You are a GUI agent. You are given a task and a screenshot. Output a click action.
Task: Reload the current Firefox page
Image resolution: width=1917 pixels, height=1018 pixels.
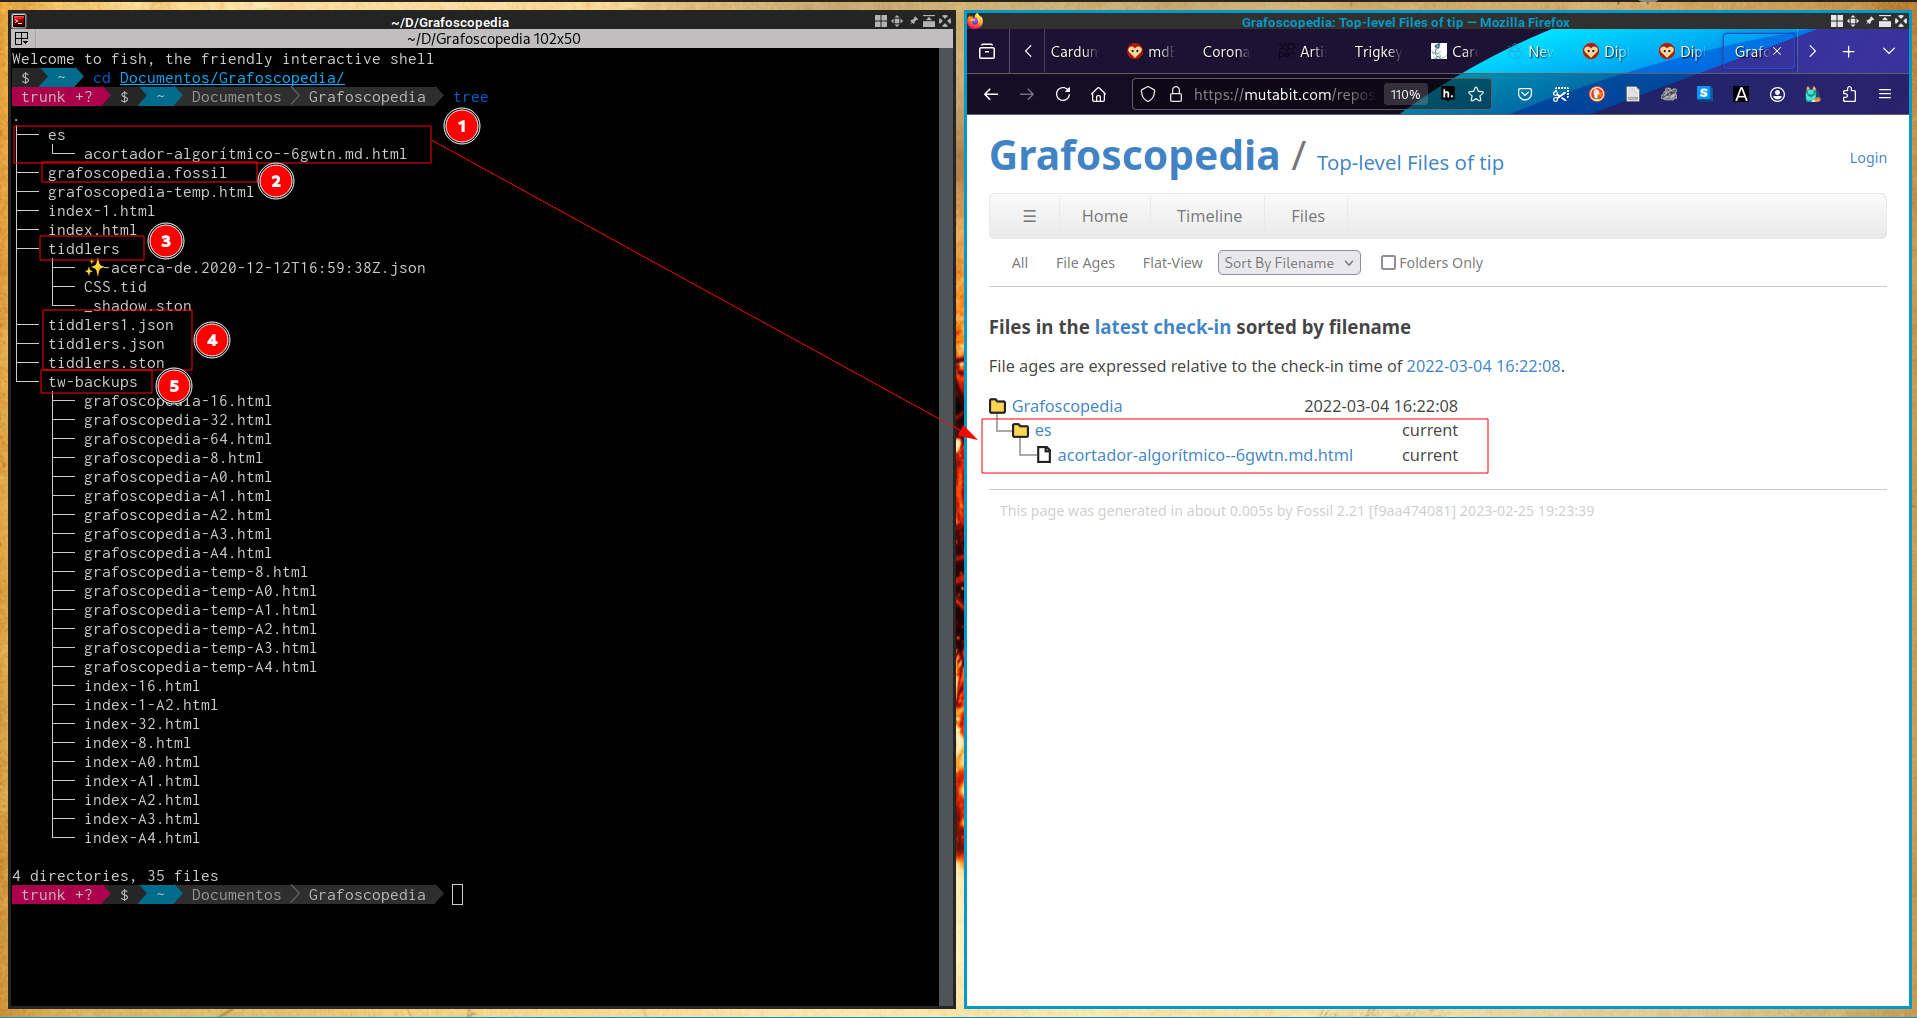1063,94
